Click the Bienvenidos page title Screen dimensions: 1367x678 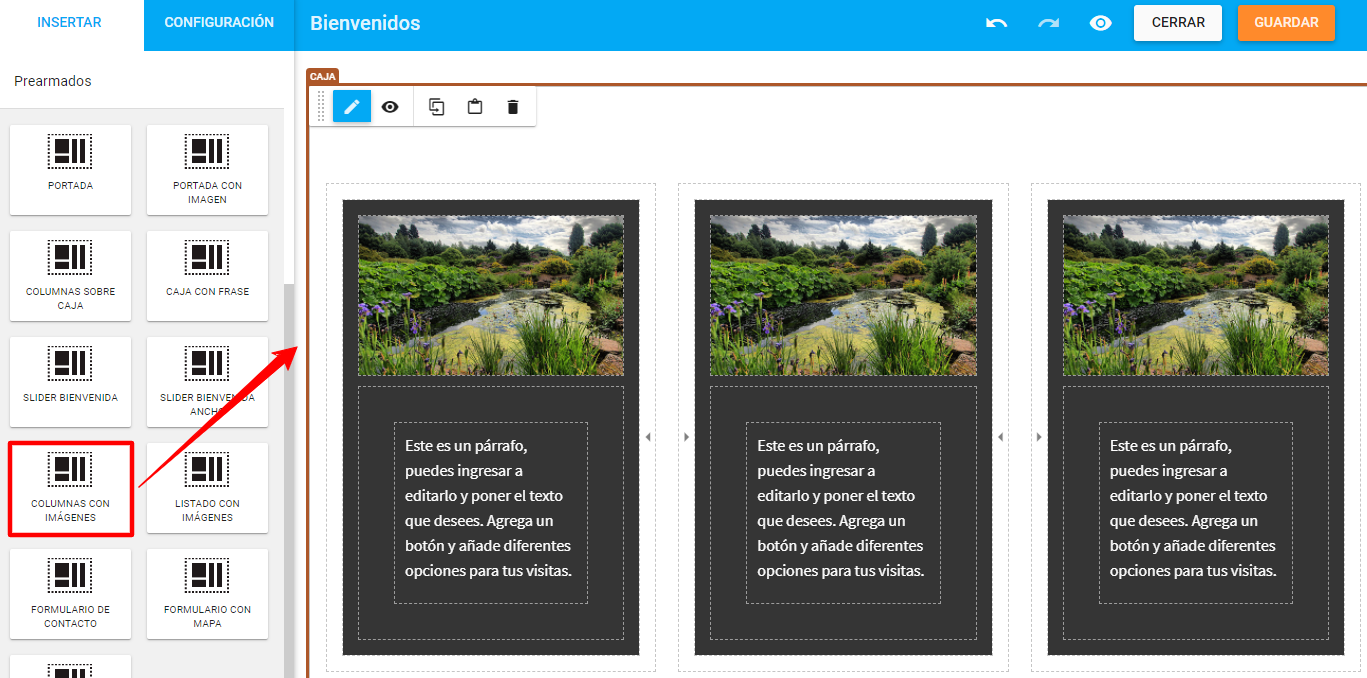click(365, 23)
